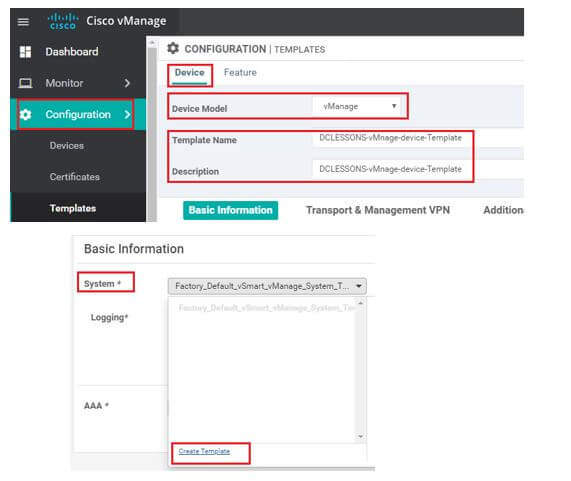Open Dashboard in the sidebar

tap(72, 52)
